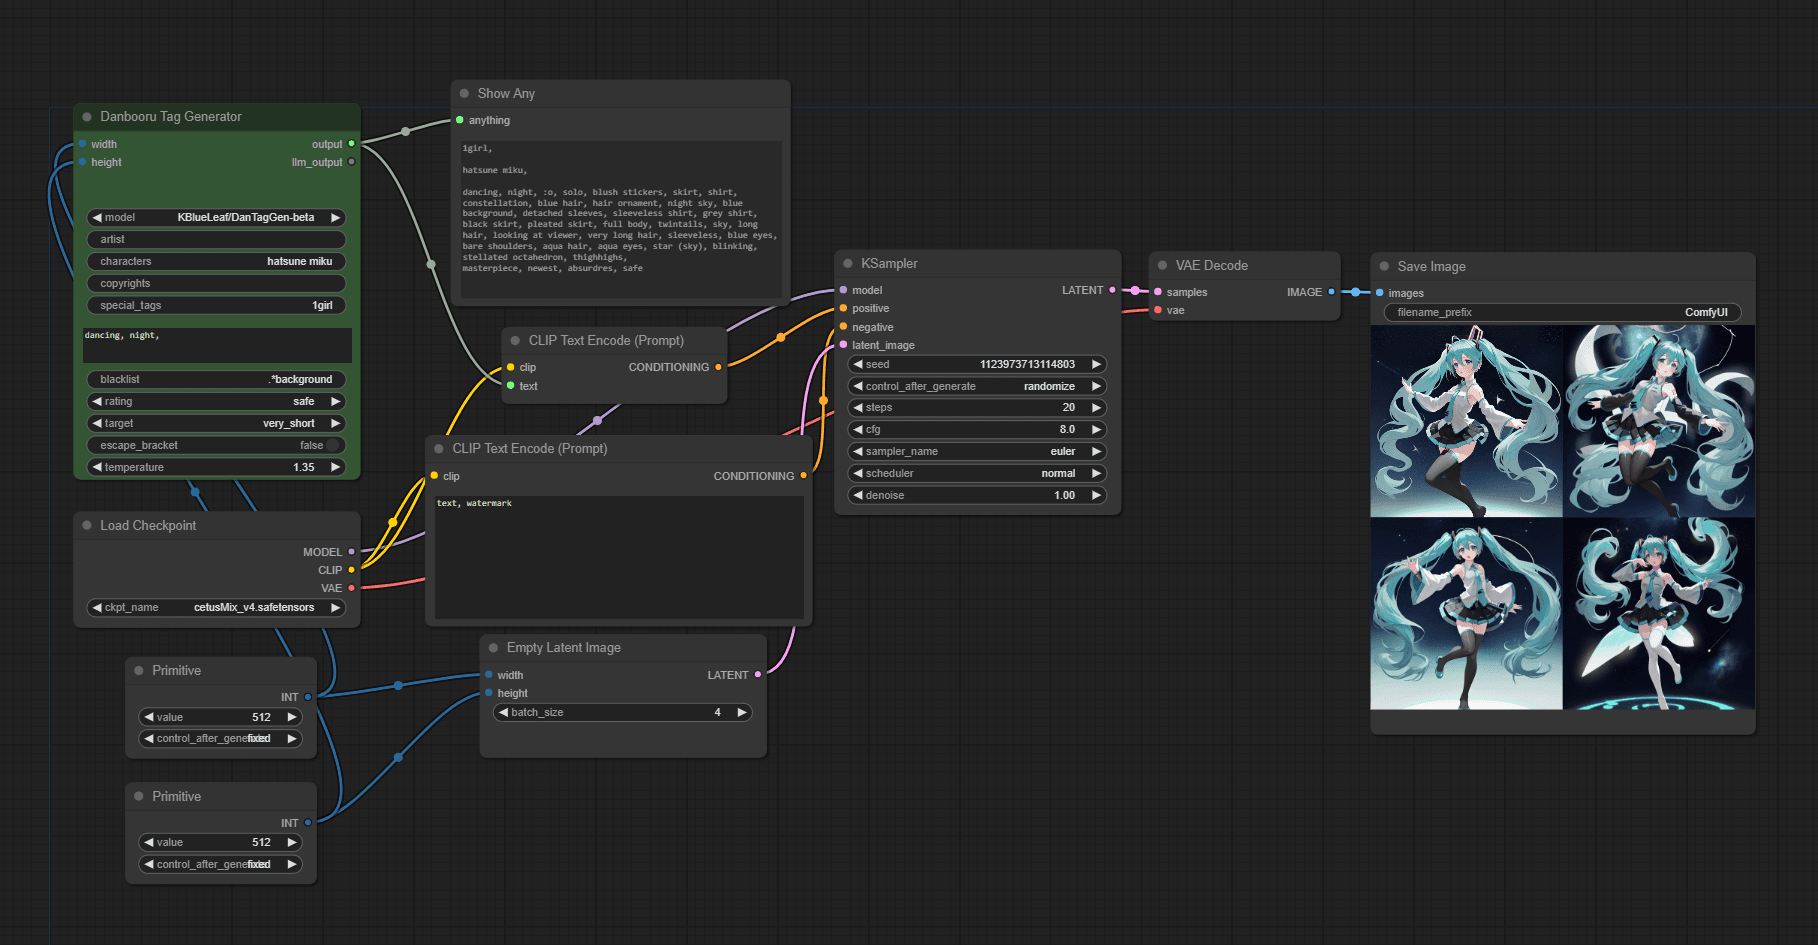
Task: Click the characters field with hatsune miku
Action: (x=216, y=261)
